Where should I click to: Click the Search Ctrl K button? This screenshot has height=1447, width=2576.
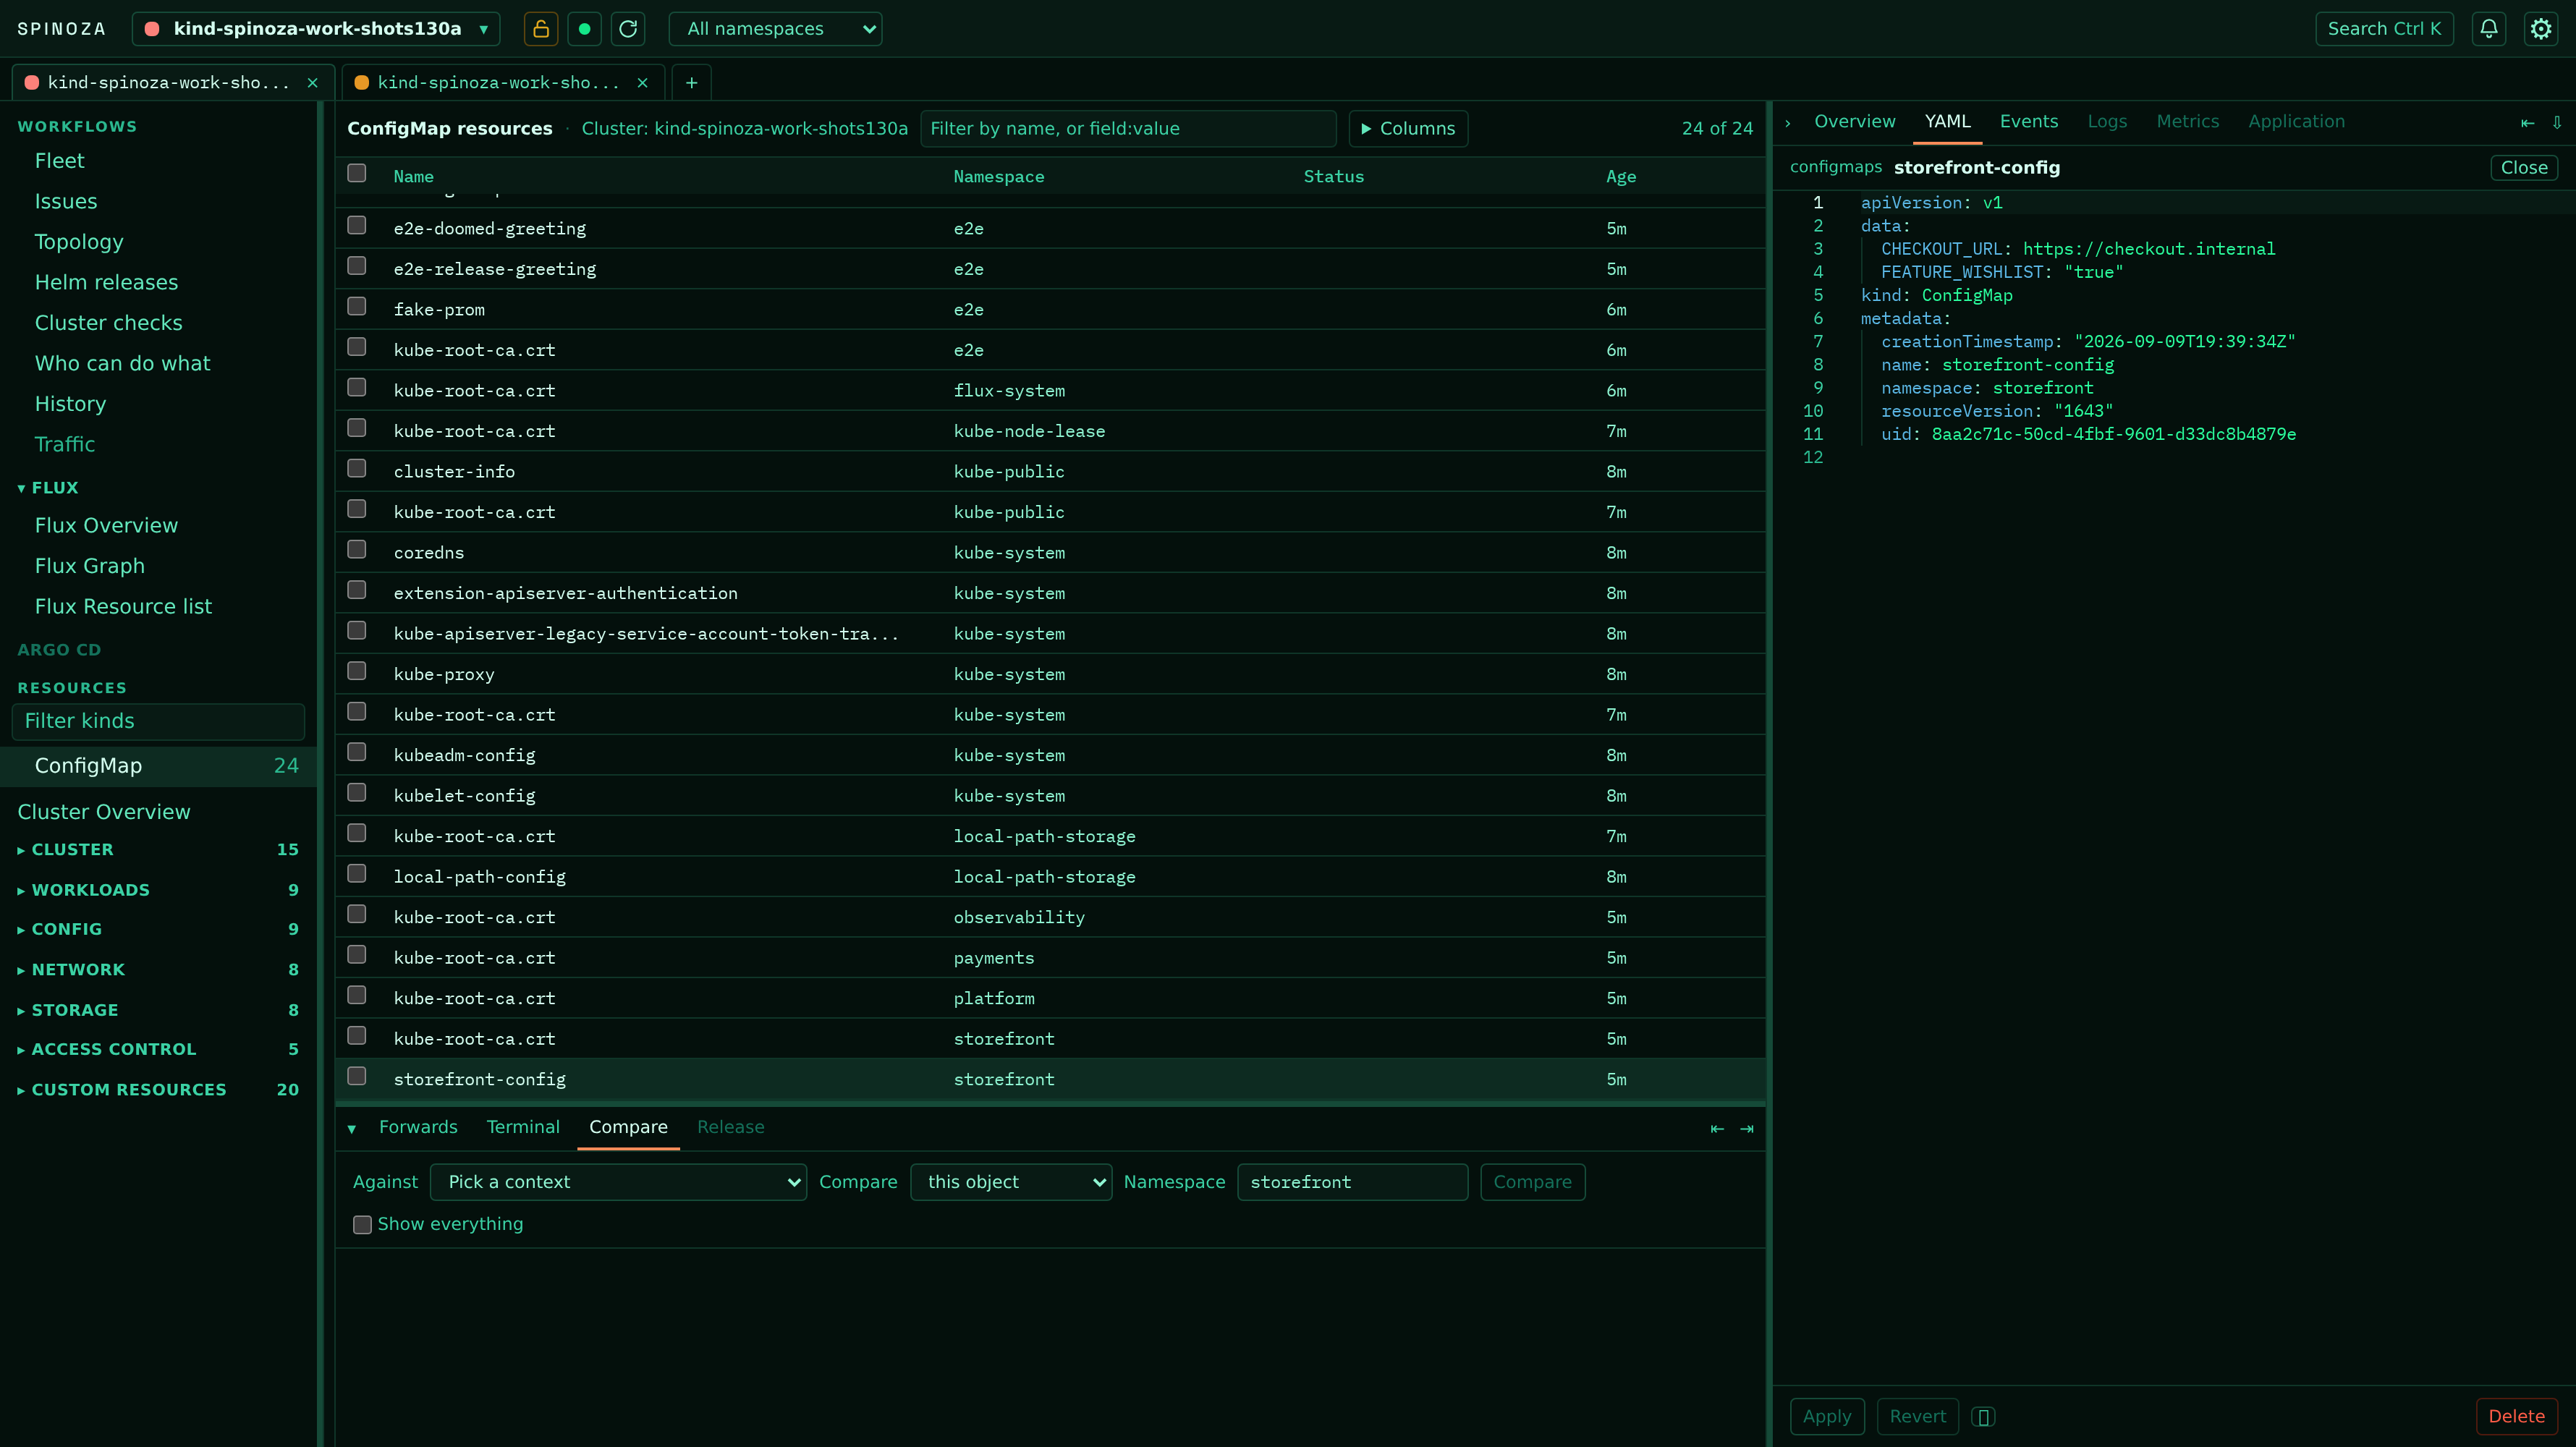(2384, 29)
